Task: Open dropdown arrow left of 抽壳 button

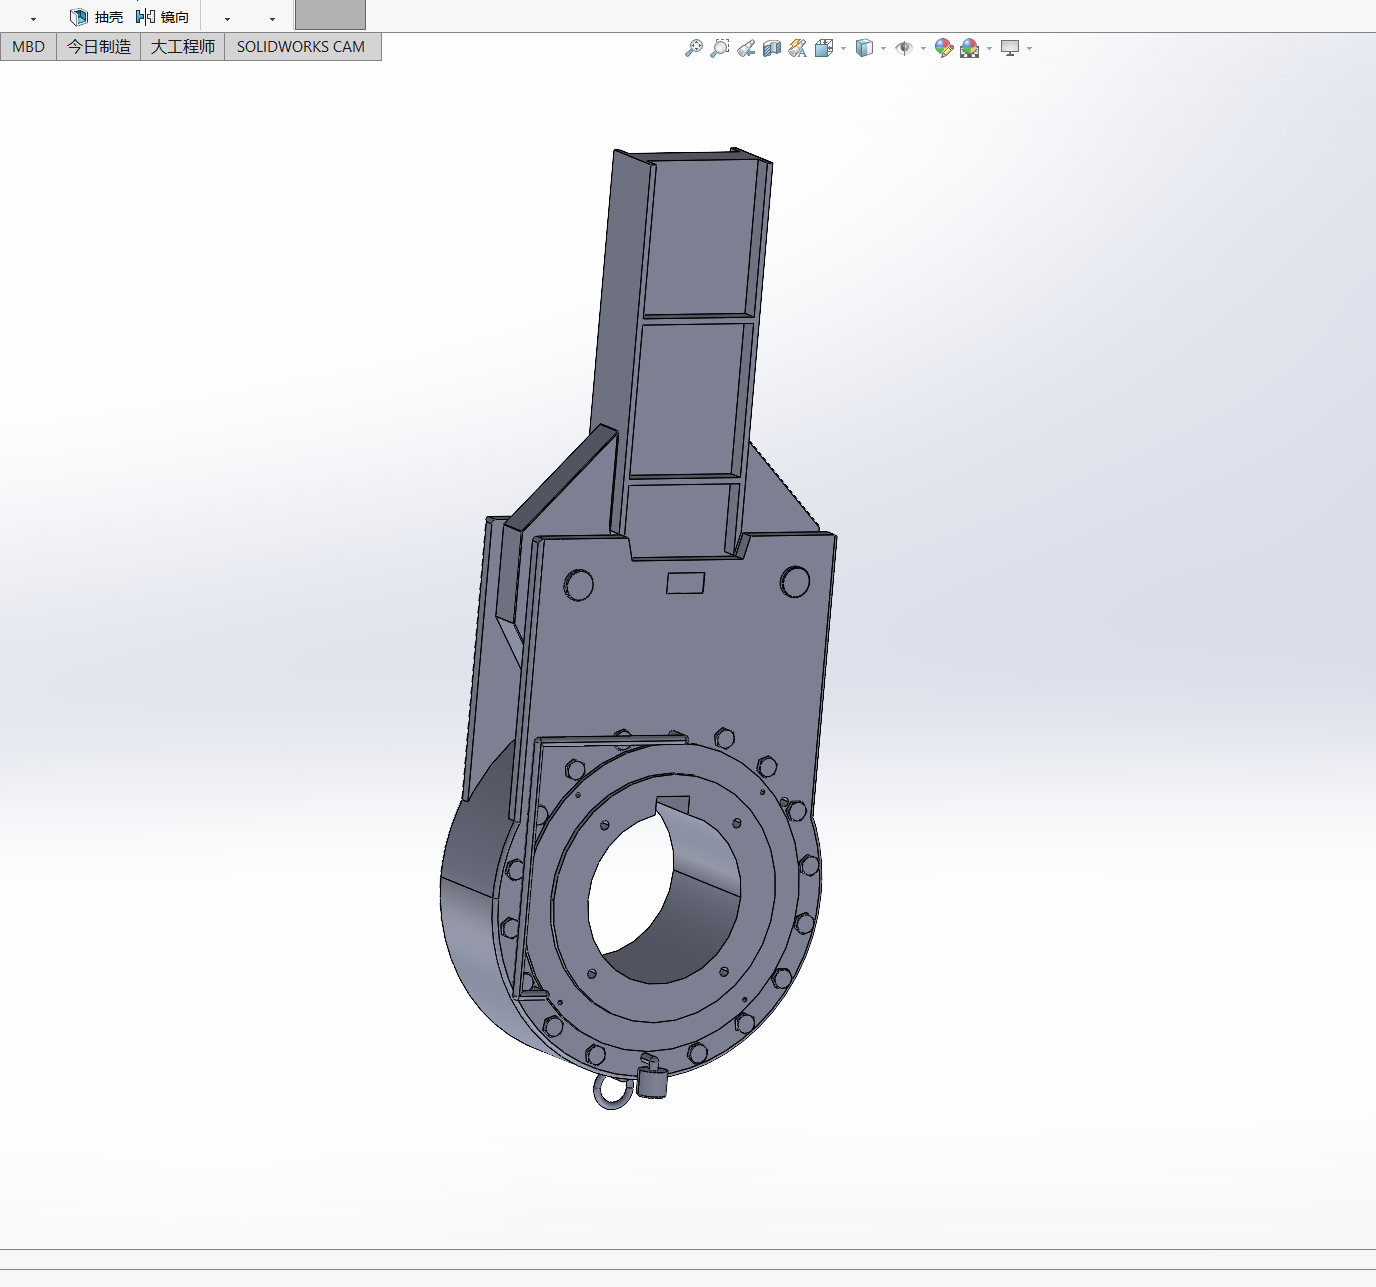Action: pyautogui.click(x=33, y=19)
